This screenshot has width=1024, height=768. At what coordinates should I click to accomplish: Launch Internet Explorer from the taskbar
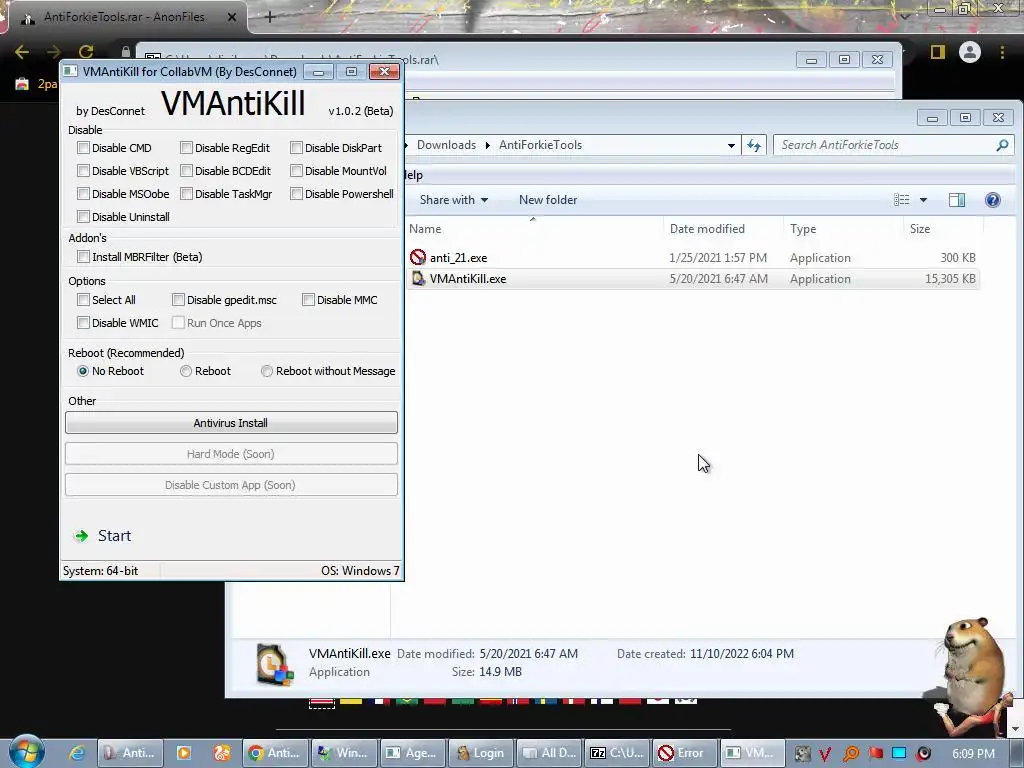[77, 753]
